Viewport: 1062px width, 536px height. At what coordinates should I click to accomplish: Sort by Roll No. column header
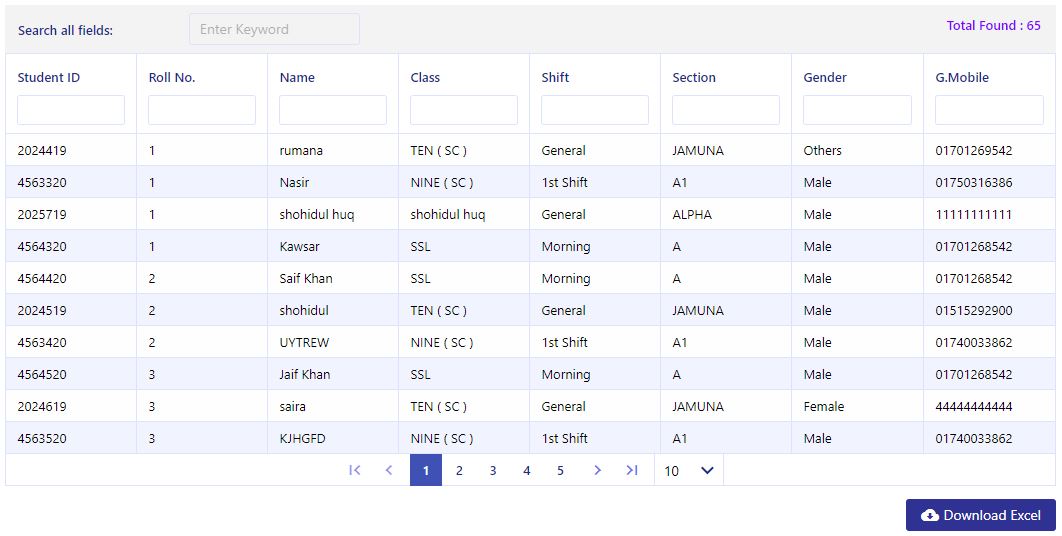click(x=172, y=77)
